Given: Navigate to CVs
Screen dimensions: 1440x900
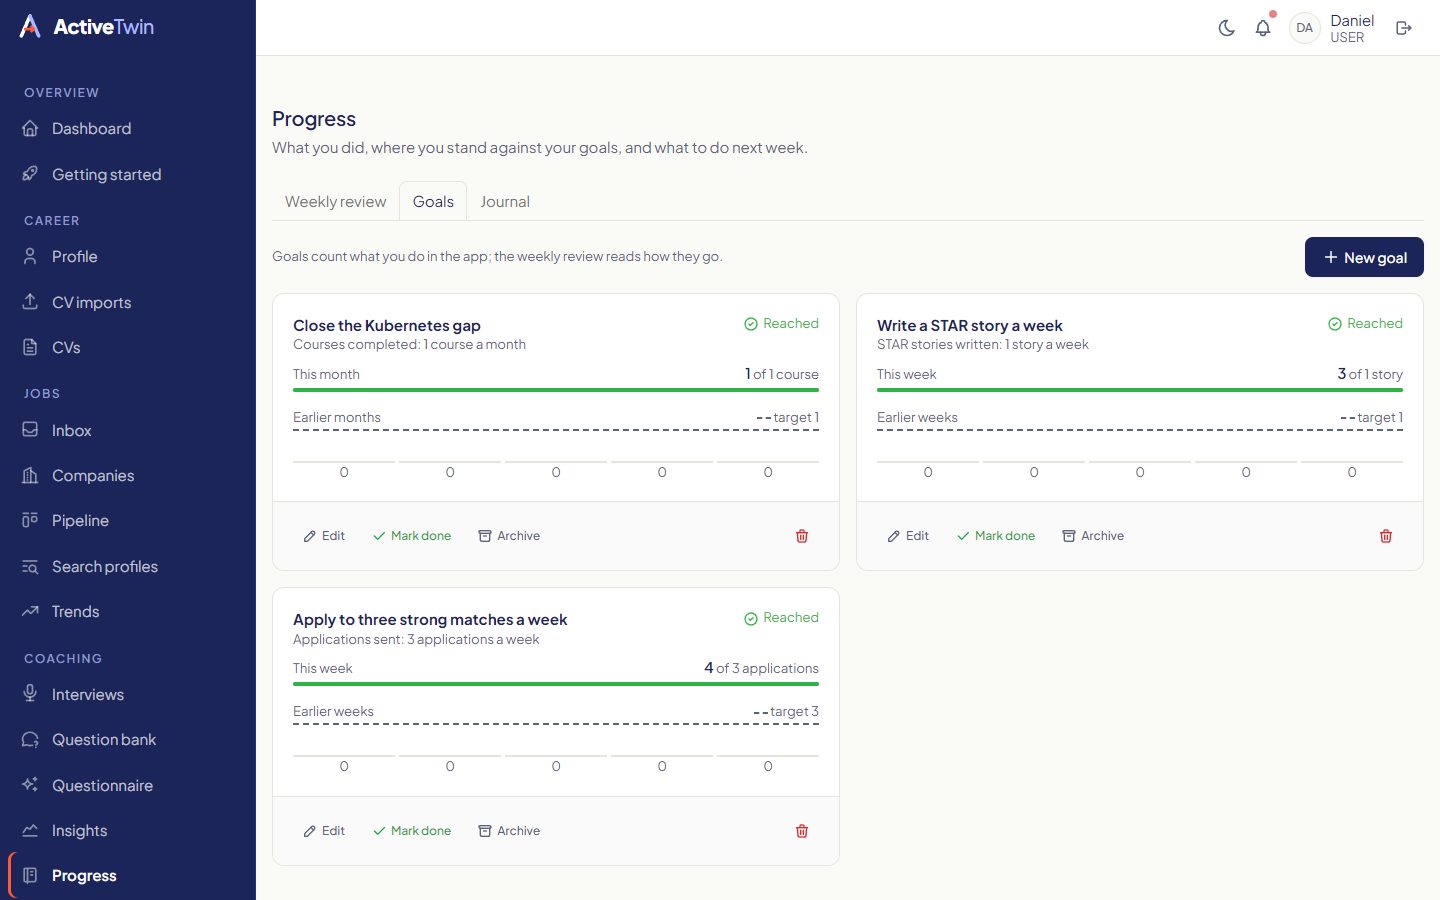Looking at the screenshot, I should [x=128, y=347].
